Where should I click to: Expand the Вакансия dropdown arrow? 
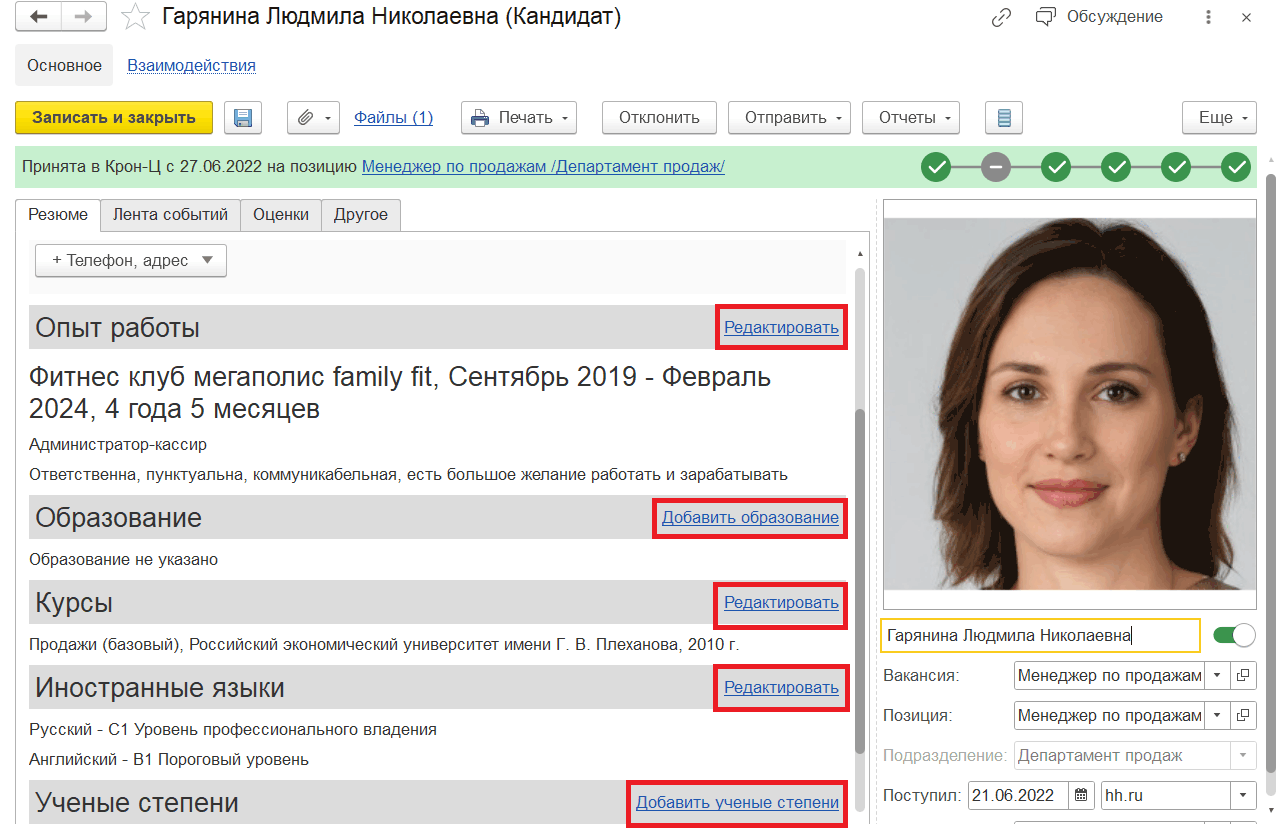[1217, 676]
